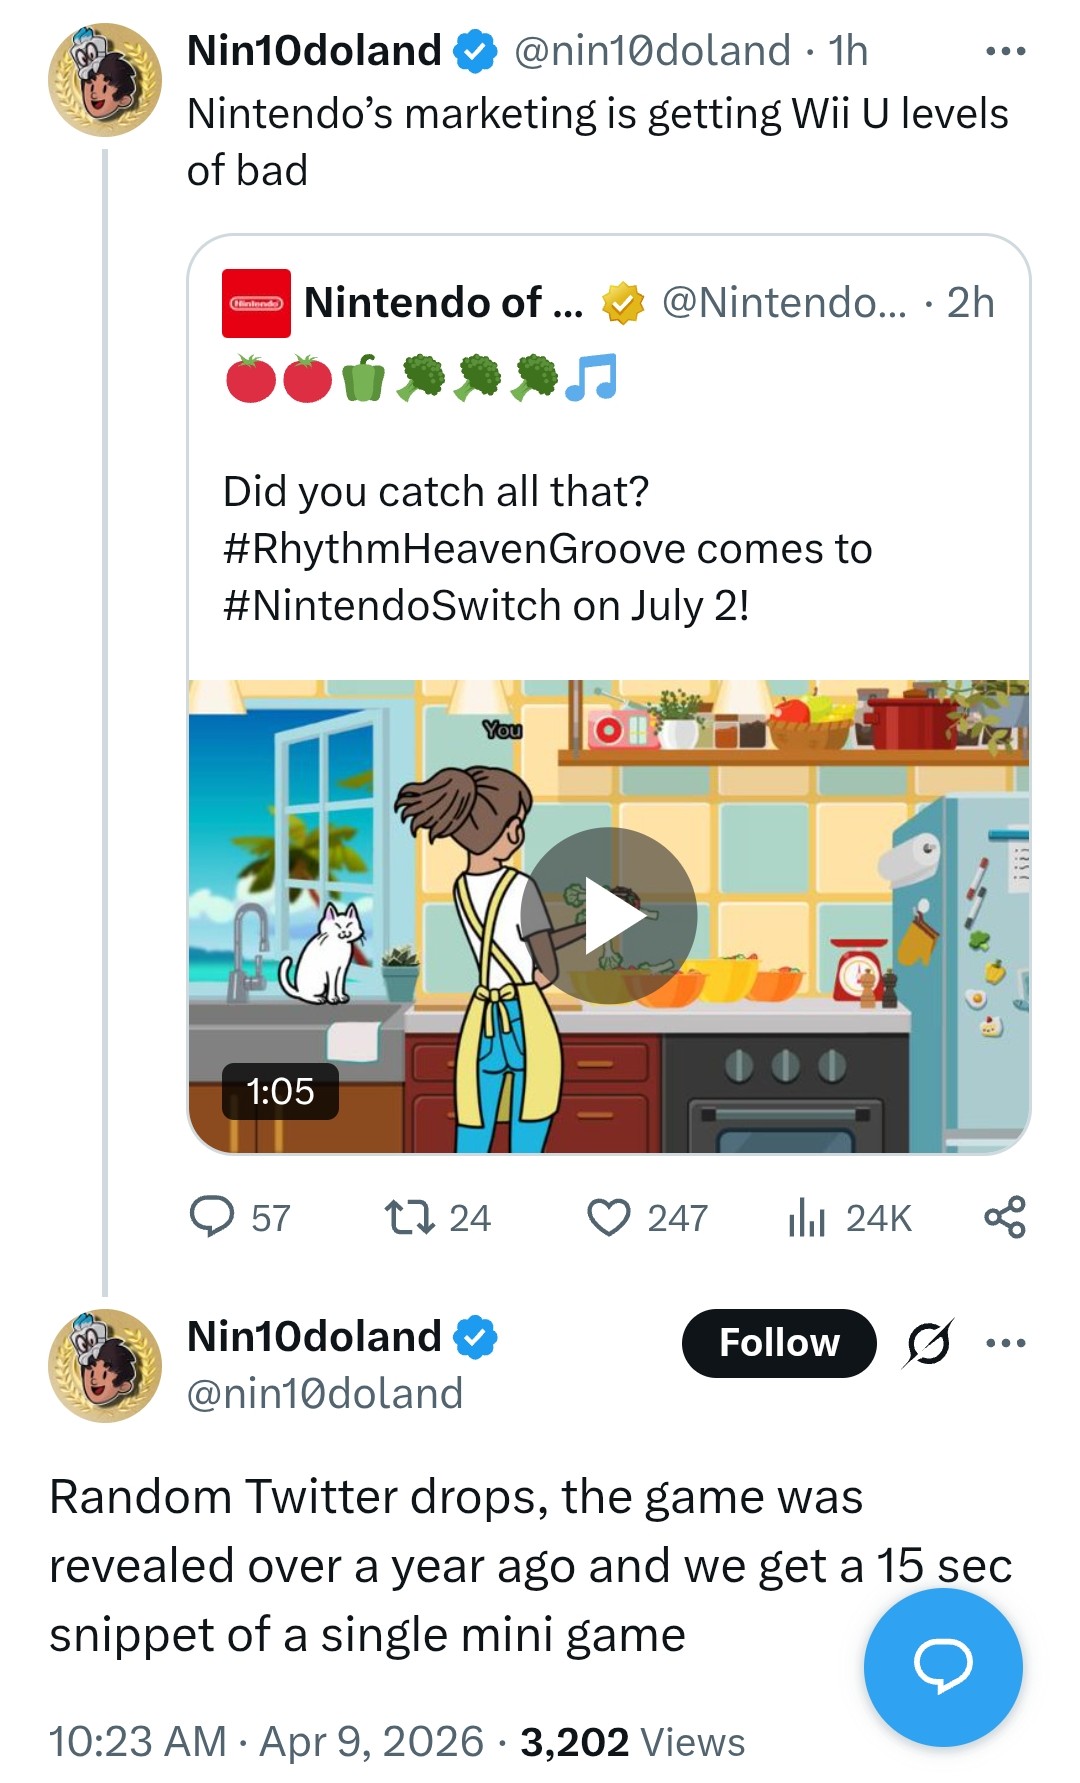The width and height of the screenshot is (1080, 1783).
Task: Click the 3,202 Views count
Action: click(x=632, y=1741)
